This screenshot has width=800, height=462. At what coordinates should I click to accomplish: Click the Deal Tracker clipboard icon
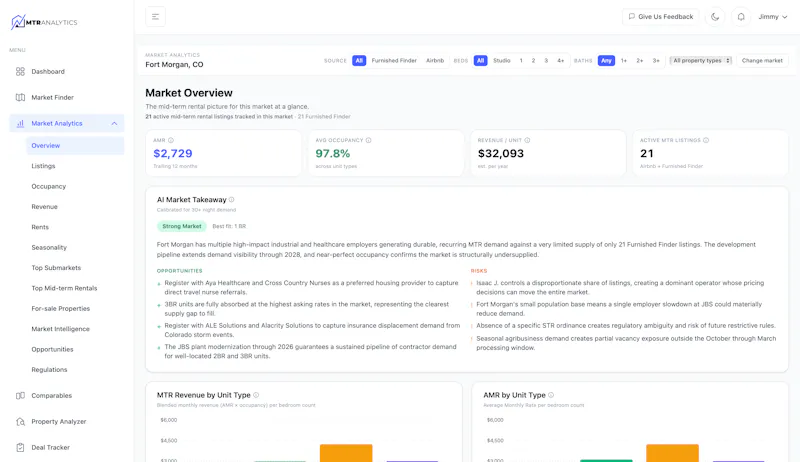click(x=20, y=448)
